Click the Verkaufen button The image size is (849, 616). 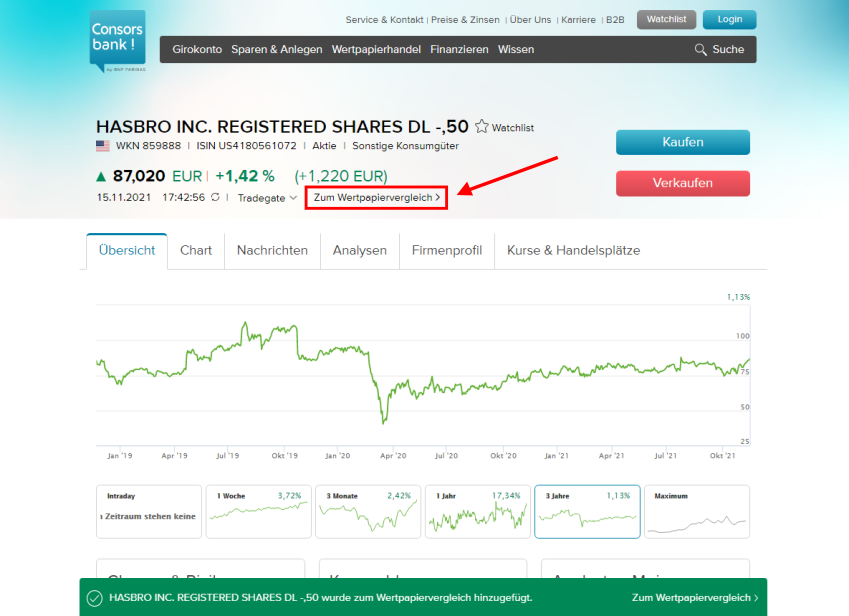click(x=683, y=184)
